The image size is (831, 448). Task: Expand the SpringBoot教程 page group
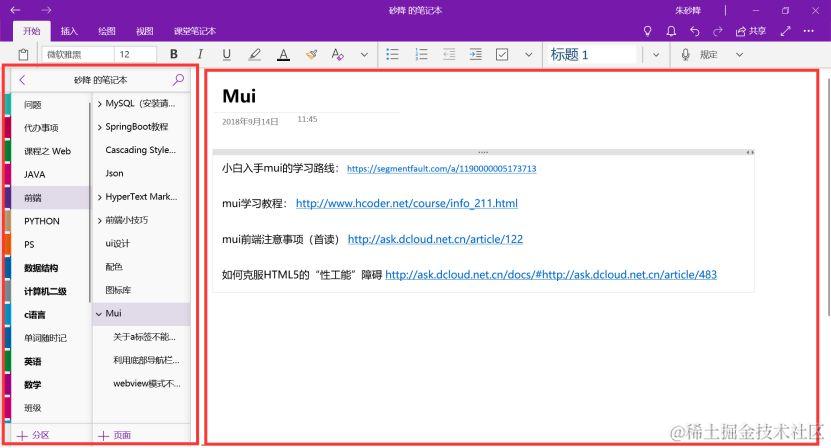pos(100,127)
